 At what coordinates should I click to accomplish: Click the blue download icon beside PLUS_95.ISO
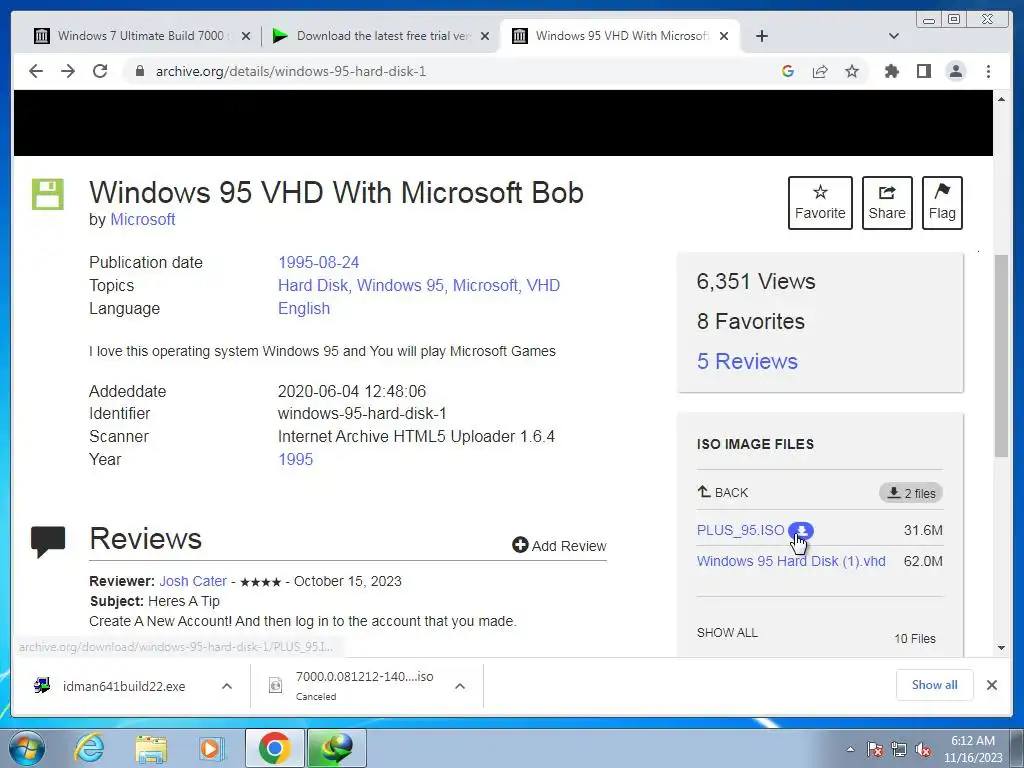point(801,530)
